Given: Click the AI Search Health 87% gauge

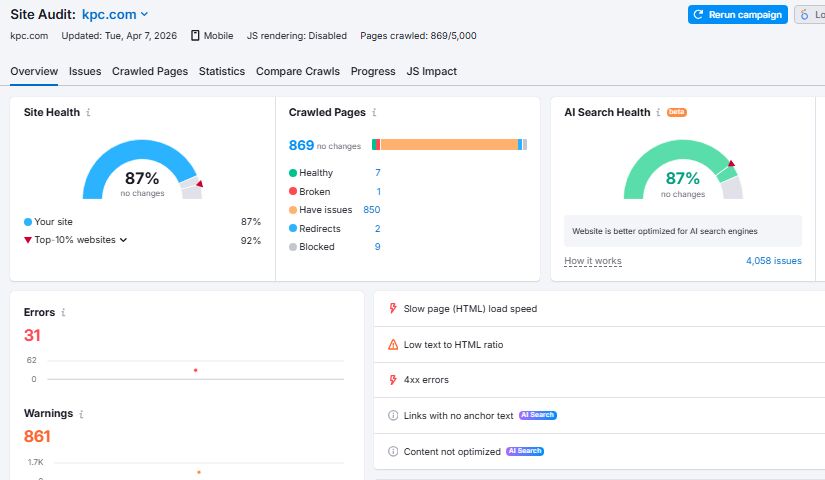Looking at the screenshot, I should click(683, 170).
